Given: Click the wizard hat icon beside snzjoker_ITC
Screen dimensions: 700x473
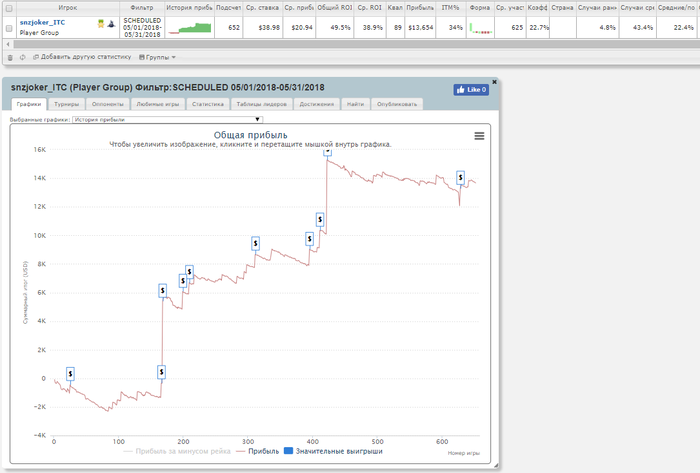Looking at the screenshot, I should click(111, 24).
